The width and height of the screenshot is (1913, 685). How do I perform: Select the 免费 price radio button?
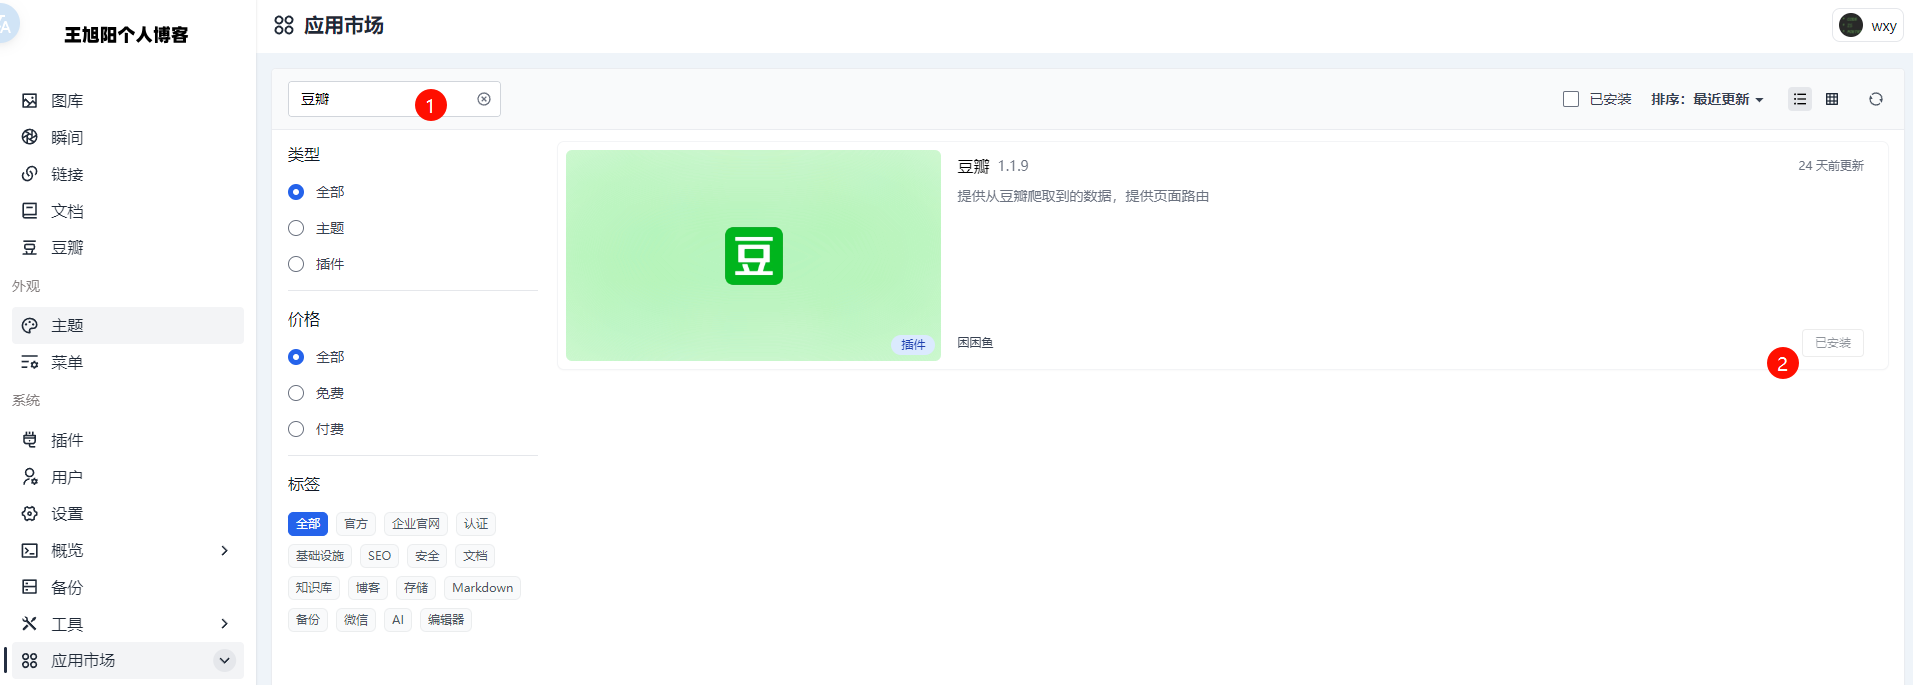[296, 393]
